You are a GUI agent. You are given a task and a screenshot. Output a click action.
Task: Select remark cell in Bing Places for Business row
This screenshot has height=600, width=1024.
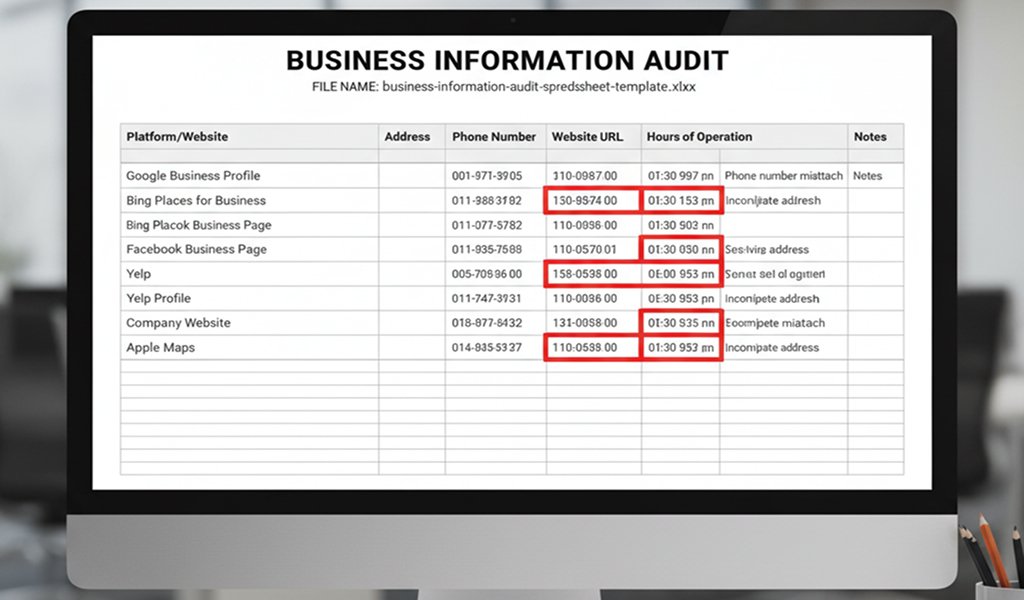[784, 200]
